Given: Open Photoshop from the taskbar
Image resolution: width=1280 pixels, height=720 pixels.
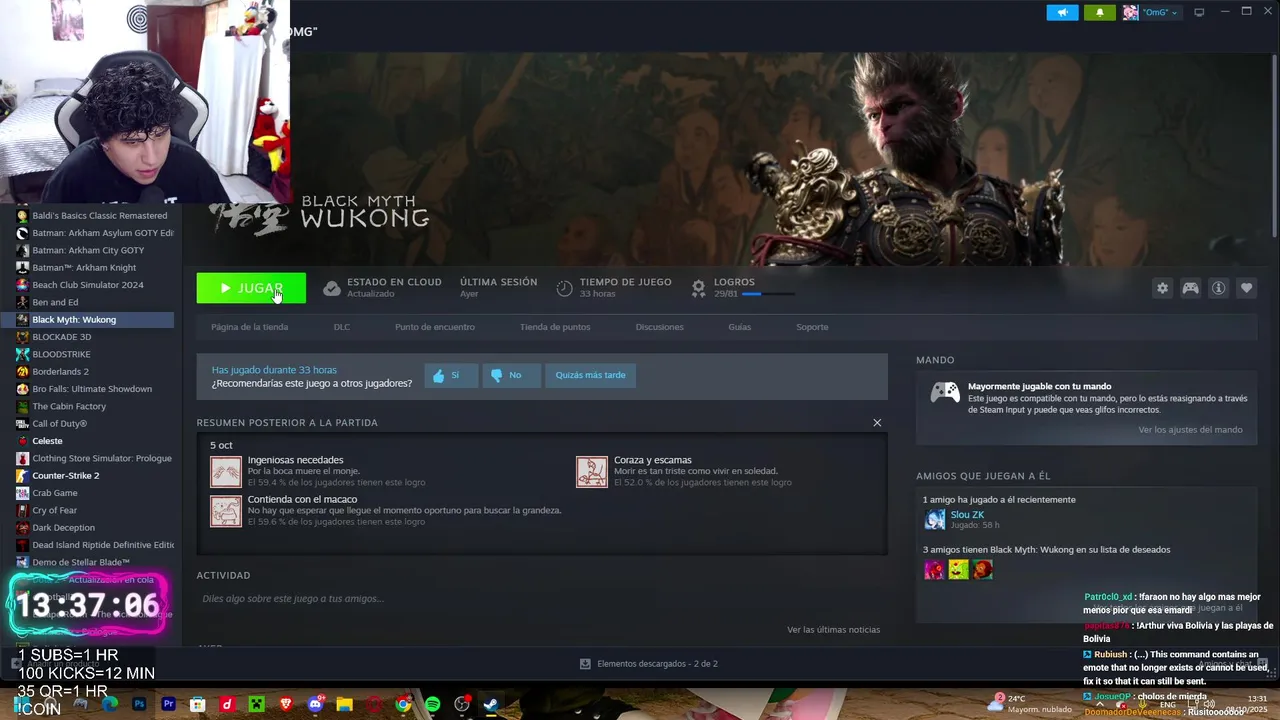Looking at the screenshot, I should point(139,704).
